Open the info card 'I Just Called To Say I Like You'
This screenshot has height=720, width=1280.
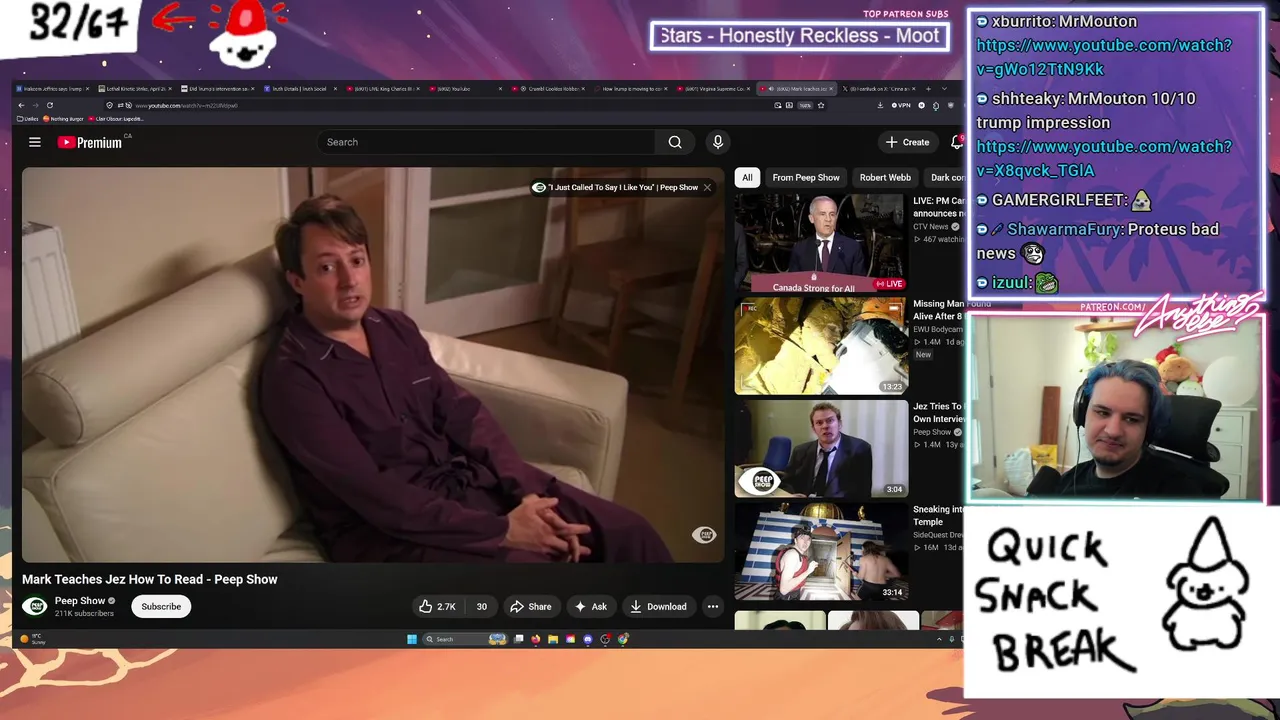click(x=616, y=187)
